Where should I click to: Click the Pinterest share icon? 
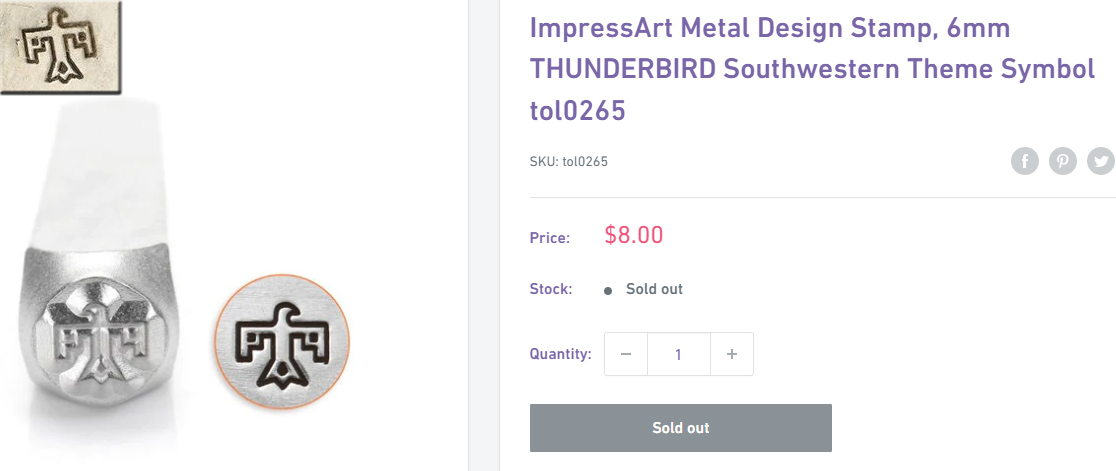pyautogui.click(x=1063, y=162)
